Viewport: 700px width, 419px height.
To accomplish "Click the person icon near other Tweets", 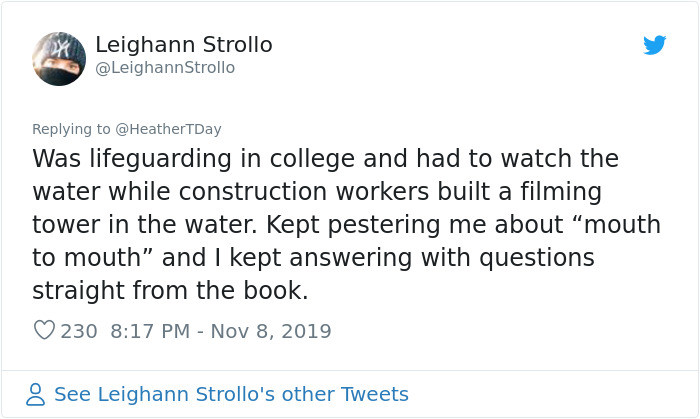I will 36,394.
